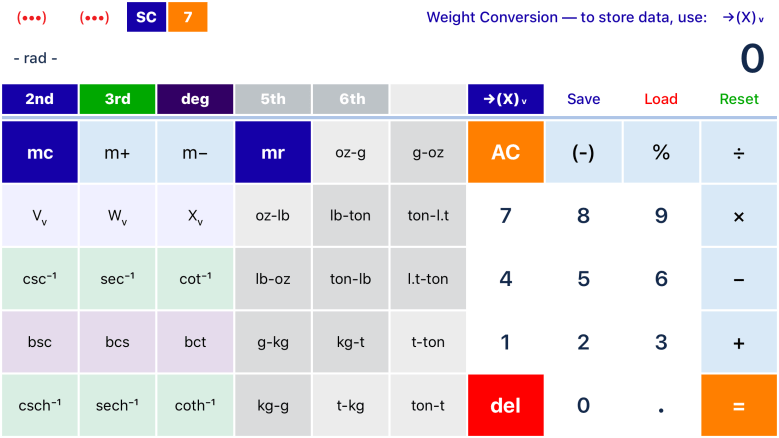Switch to the 5th function tab
This screenshot has height=438, width=779.
click(273, 99)
